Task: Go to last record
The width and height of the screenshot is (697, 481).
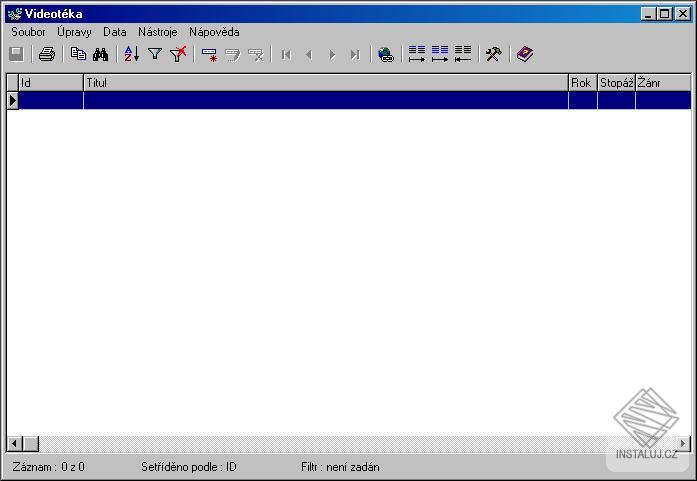Action: tap(355, 54)
